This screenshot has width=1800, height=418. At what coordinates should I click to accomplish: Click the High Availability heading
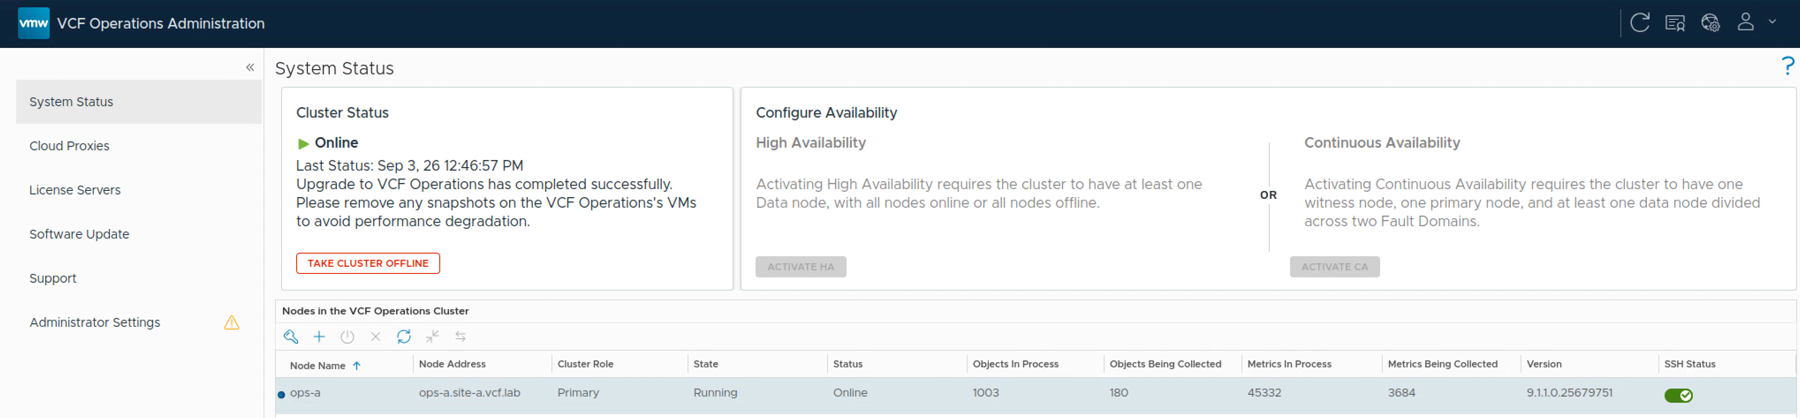click(x=810, y=143)
